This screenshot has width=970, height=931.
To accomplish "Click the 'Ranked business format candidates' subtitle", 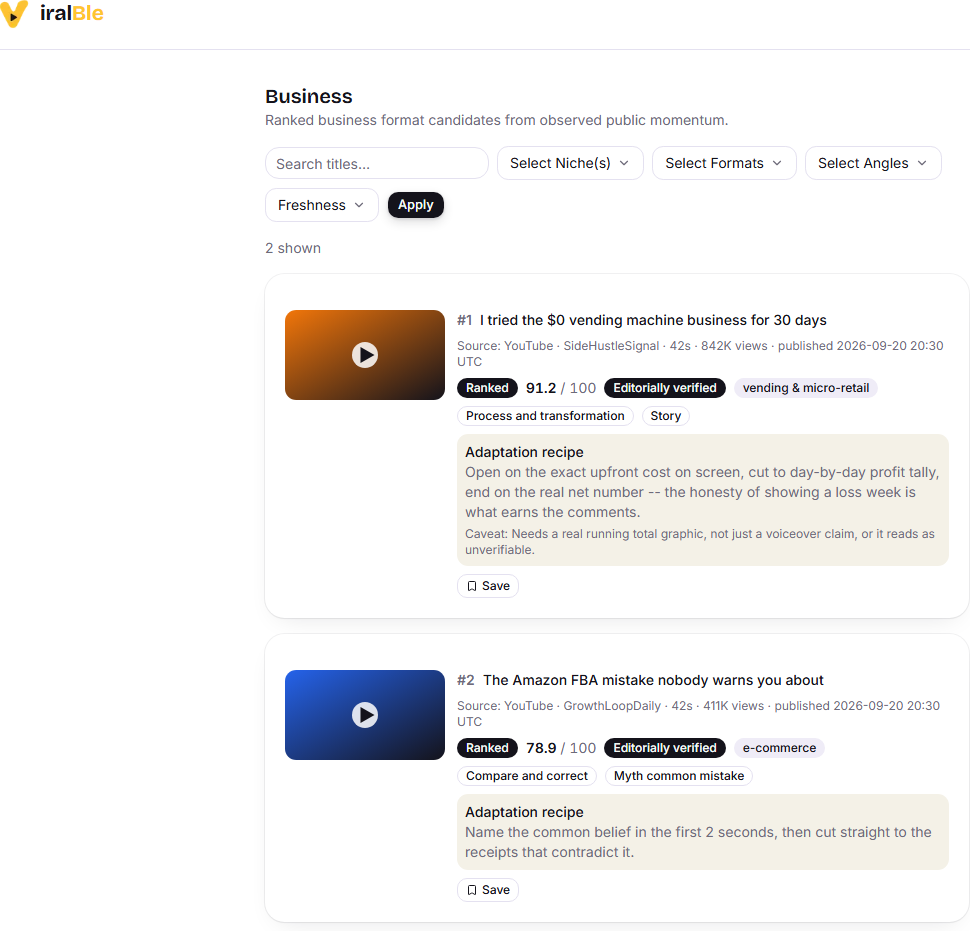I will 496,120.
